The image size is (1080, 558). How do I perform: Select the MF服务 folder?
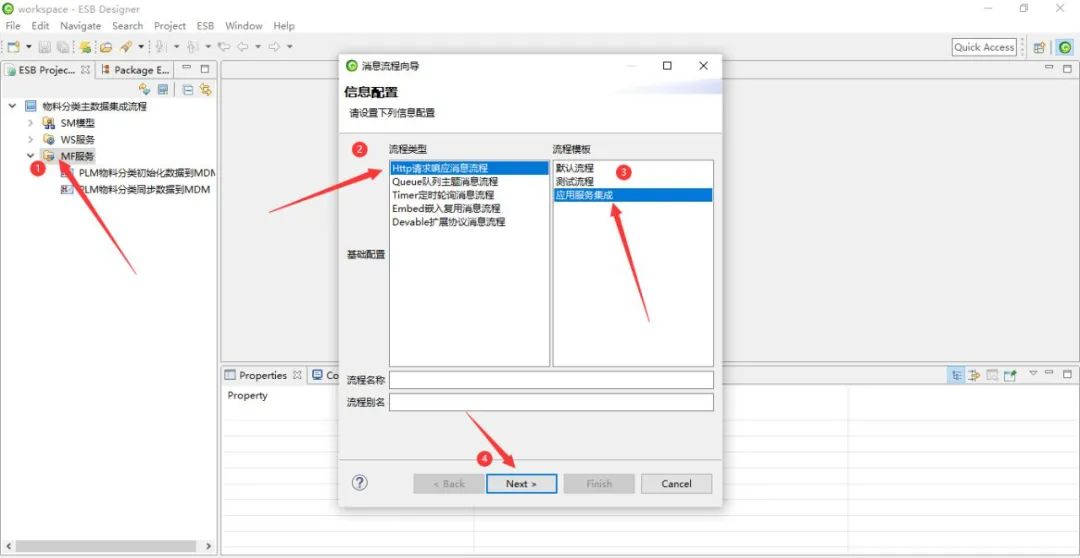(77, 156)
